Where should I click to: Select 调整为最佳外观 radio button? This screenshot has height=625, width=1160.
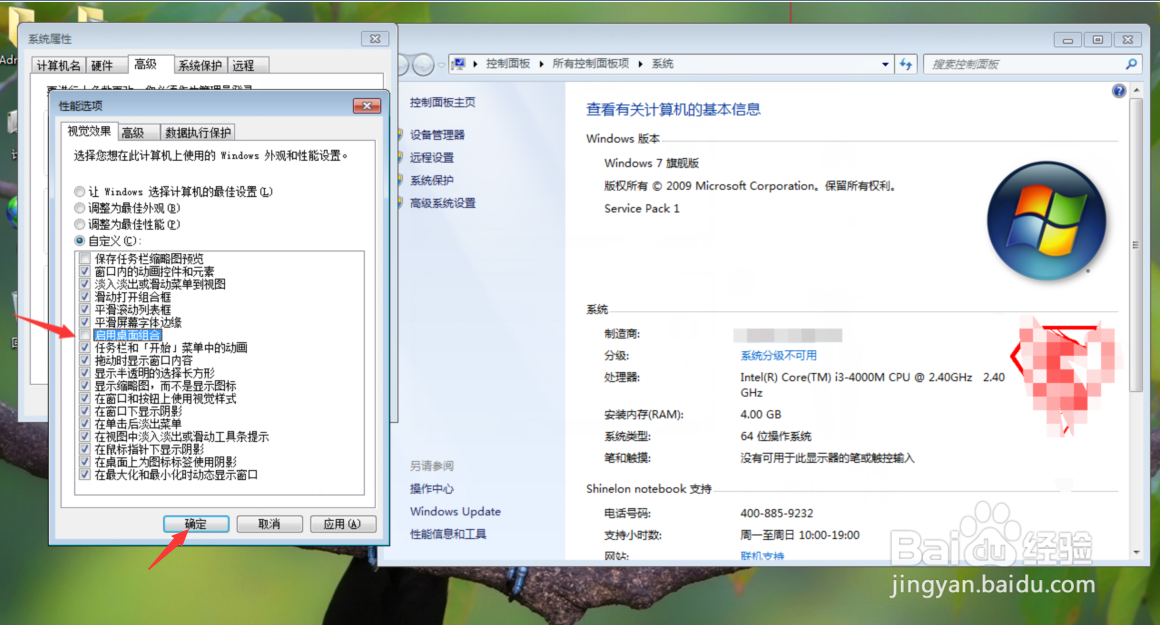tap(79, 208)
